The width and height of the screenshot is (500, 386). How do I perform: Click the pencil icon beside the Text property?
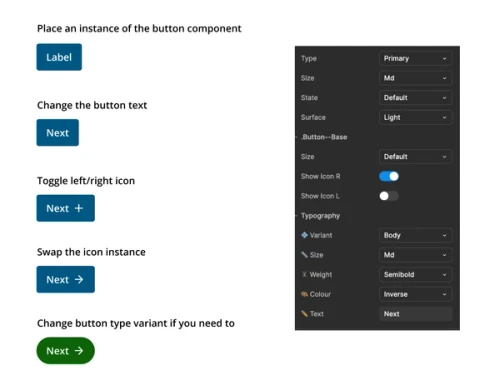(304, 314)
